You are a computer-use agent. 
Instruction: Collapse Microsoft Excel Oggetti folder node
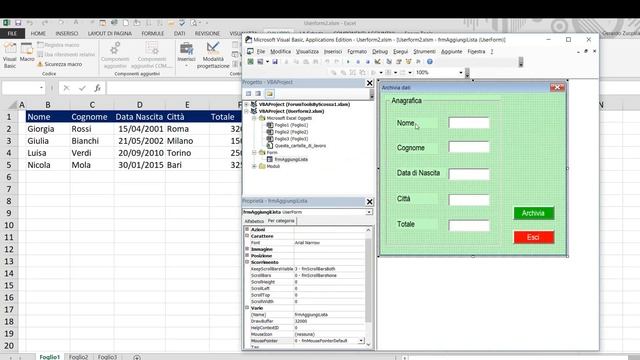[254, 118]
